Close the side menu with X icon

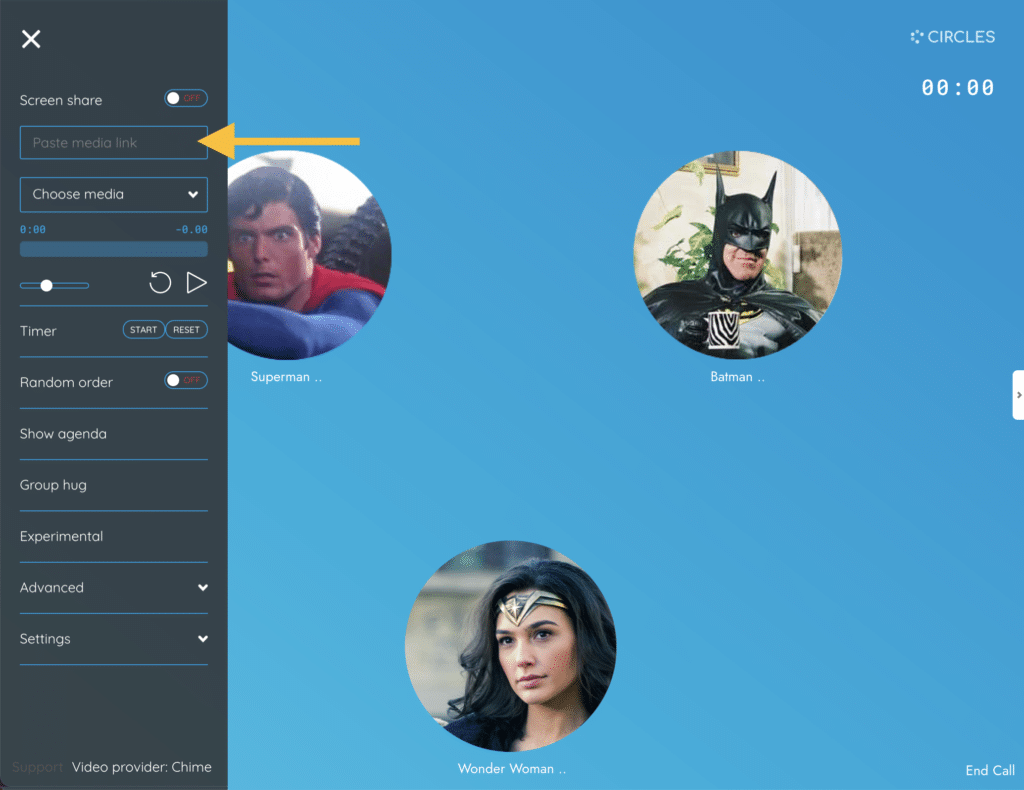[31, 39]
